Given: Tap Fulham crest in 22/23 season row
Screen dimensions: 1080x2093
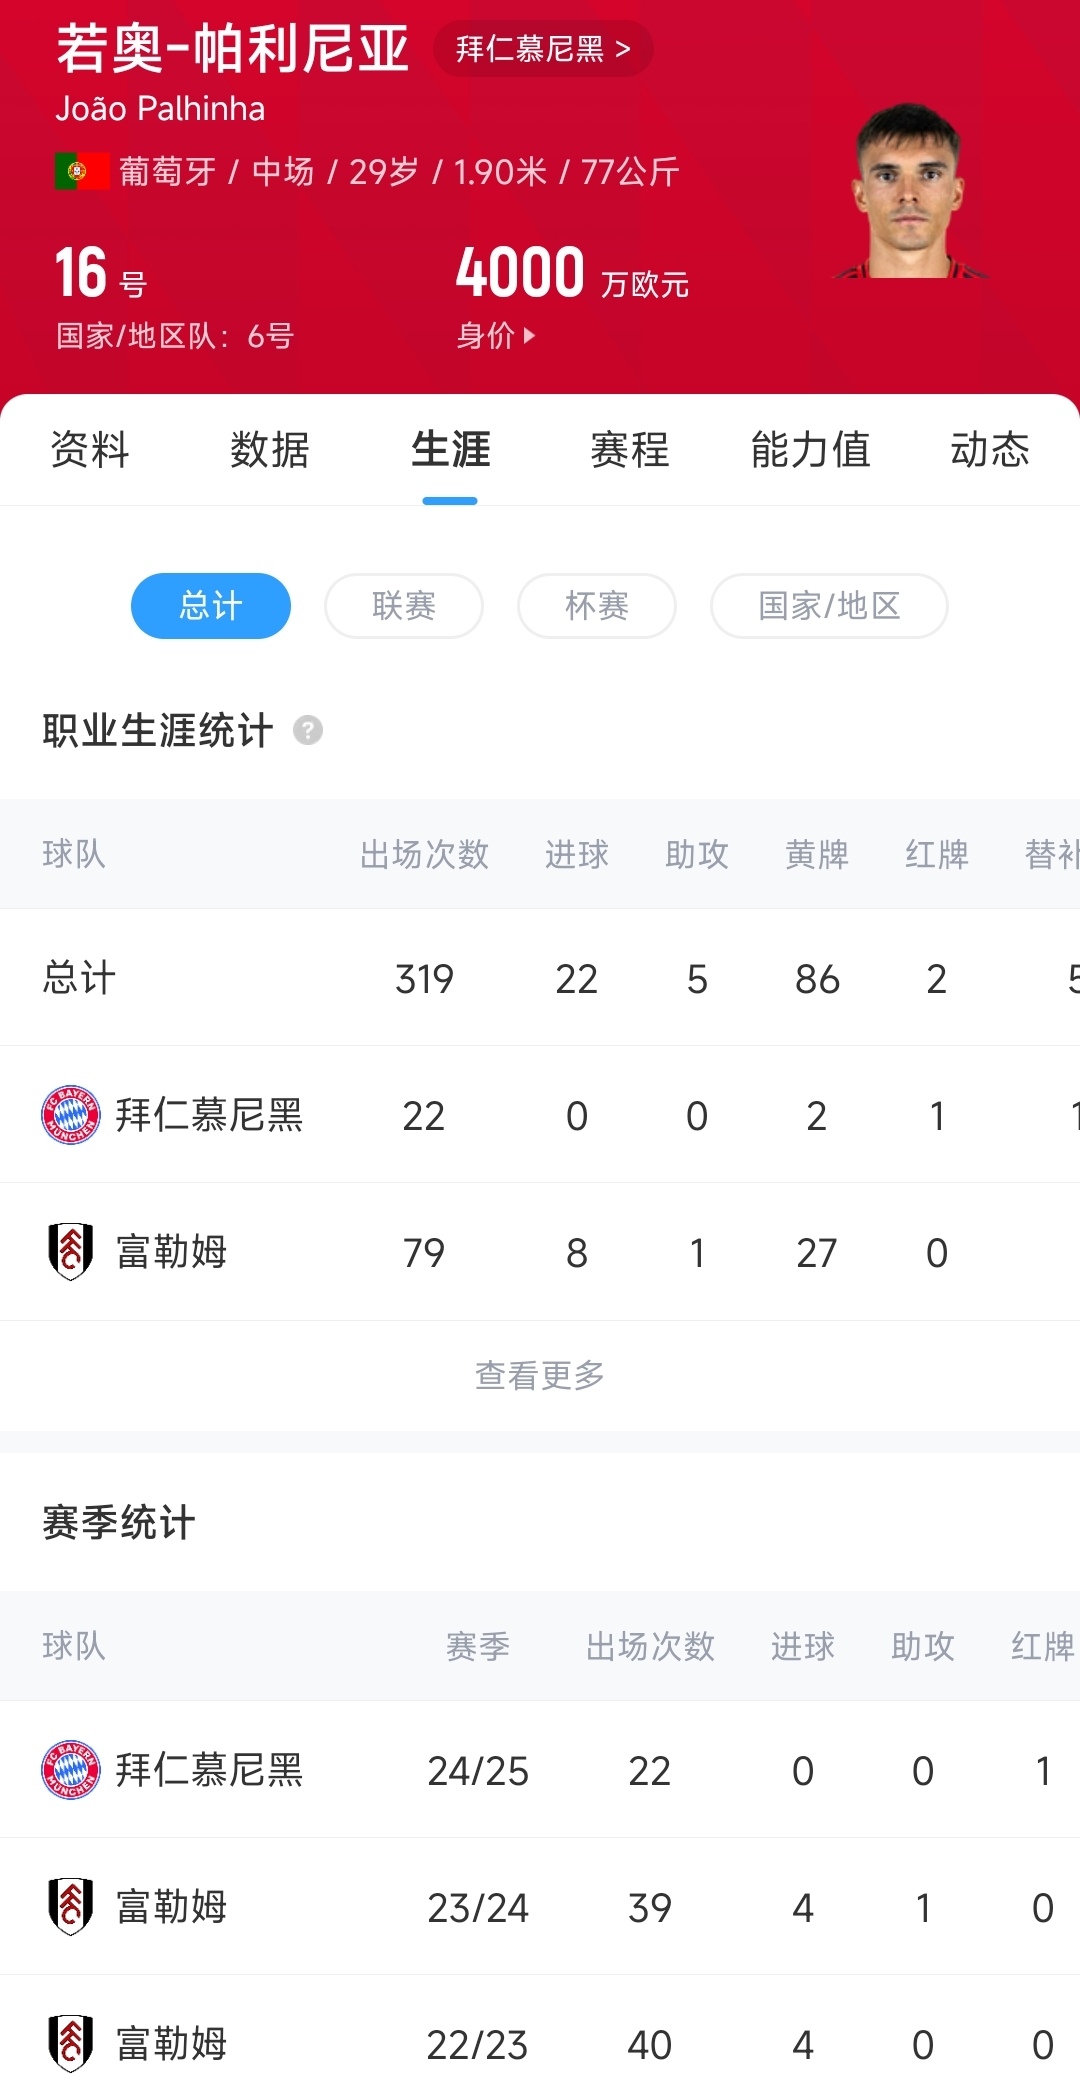Looking at the screenshot, I should pyautogui.click(x=71, y=2043).
